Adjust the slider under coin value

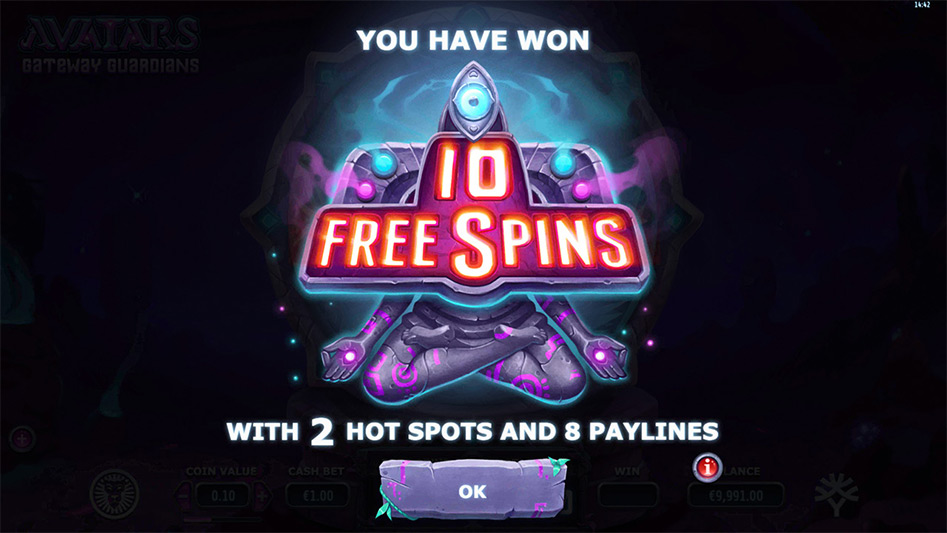(x=223, y=518)
